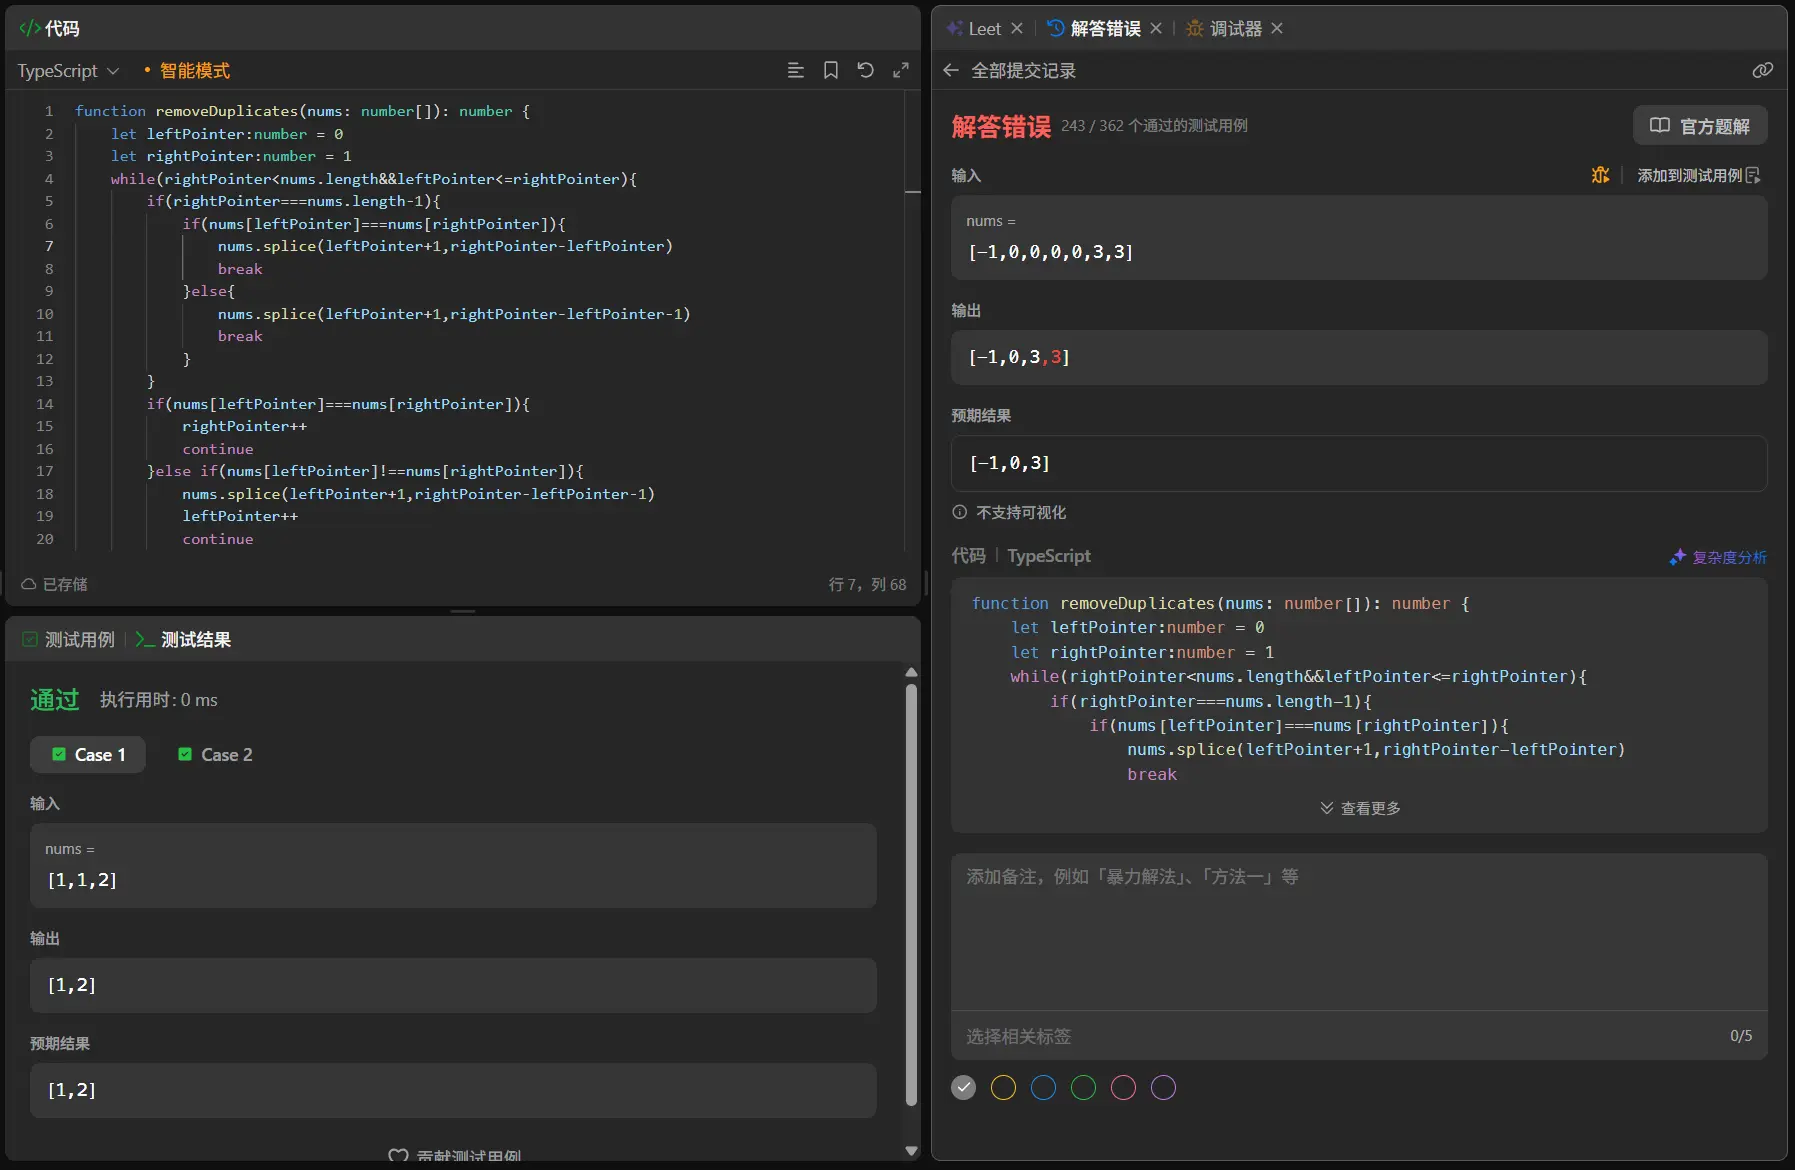The width and height of the screenshot is (1795, 1170).
Task: Click the notes text area to add remarks
Action: (1358, 930)
